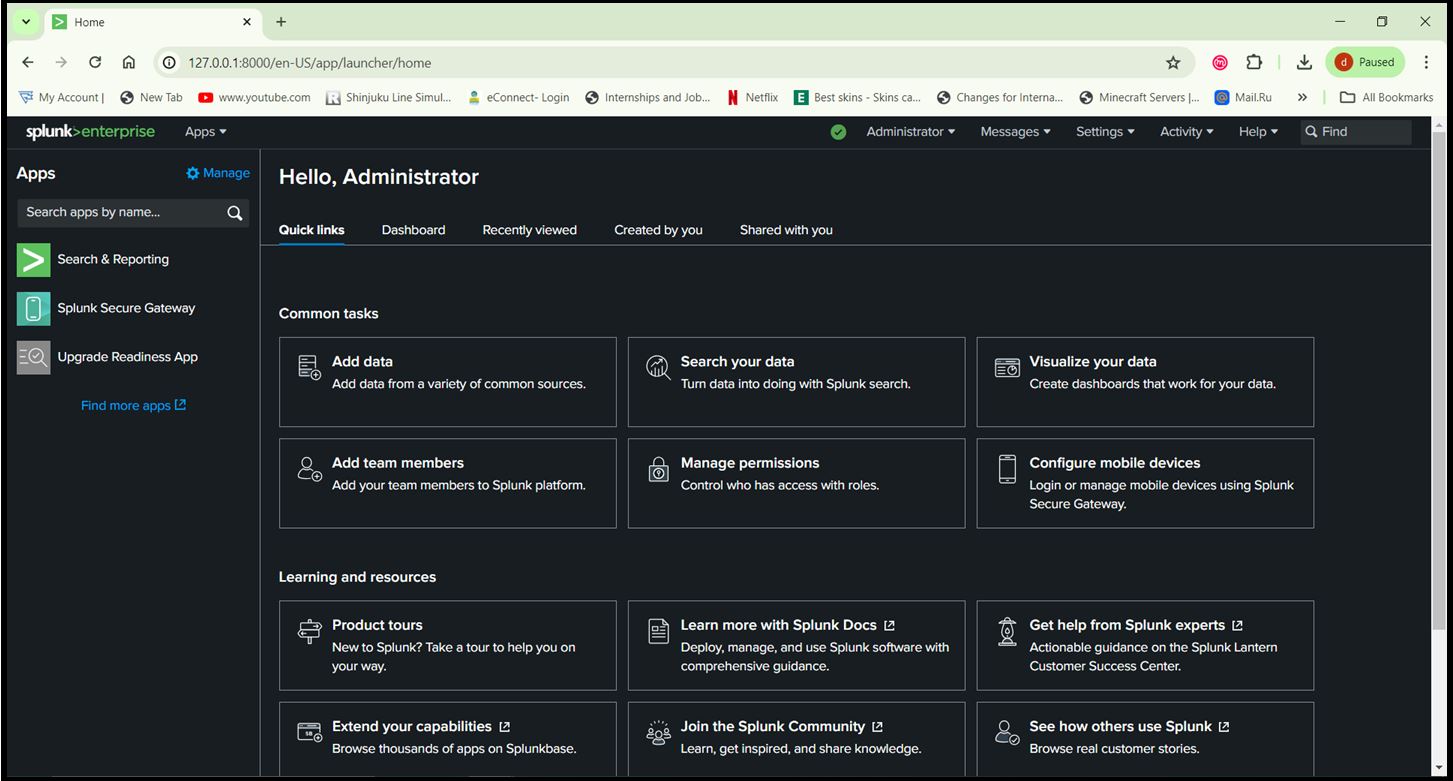Image resolution: width=1453 pixels, height=781 pixels.
Task: Click the Visualize your data dashboard icon
Action: (1007, 368)
